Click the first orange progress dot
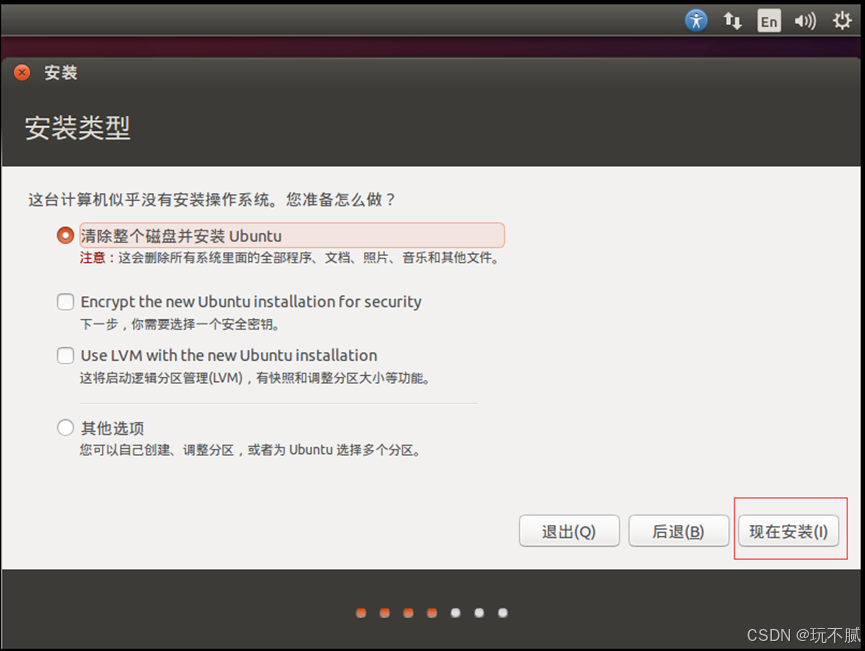The height and width of the screenshot is (651, 865). (x=361, y=613)
